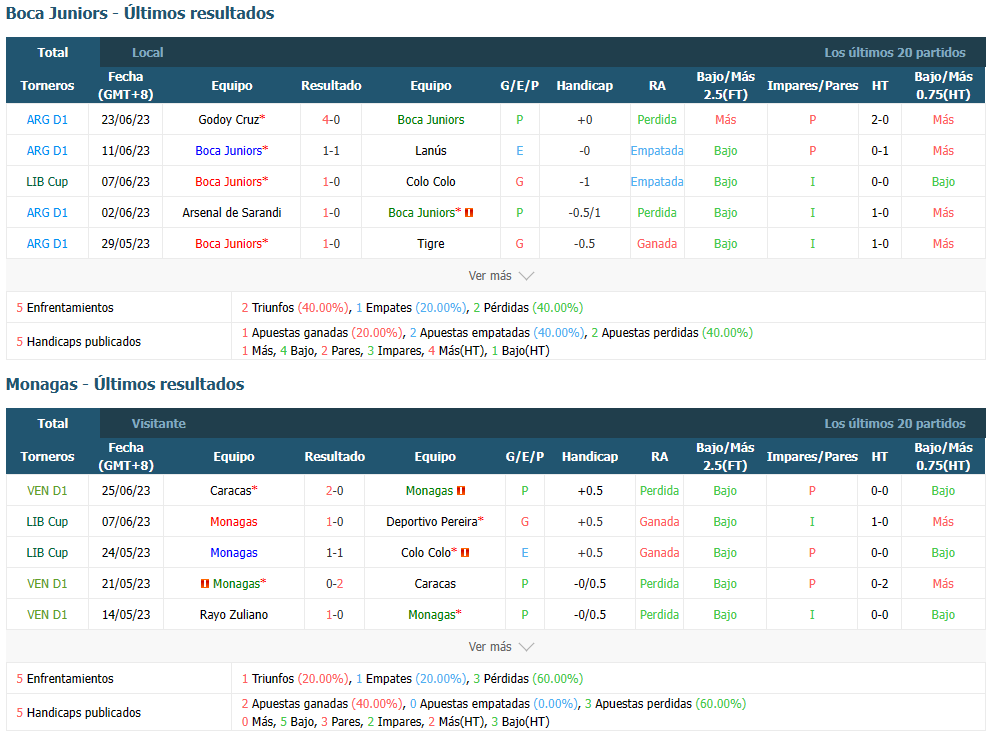Click Lanús team name
The width and height of the screenshot is (994, 739).
431,151
